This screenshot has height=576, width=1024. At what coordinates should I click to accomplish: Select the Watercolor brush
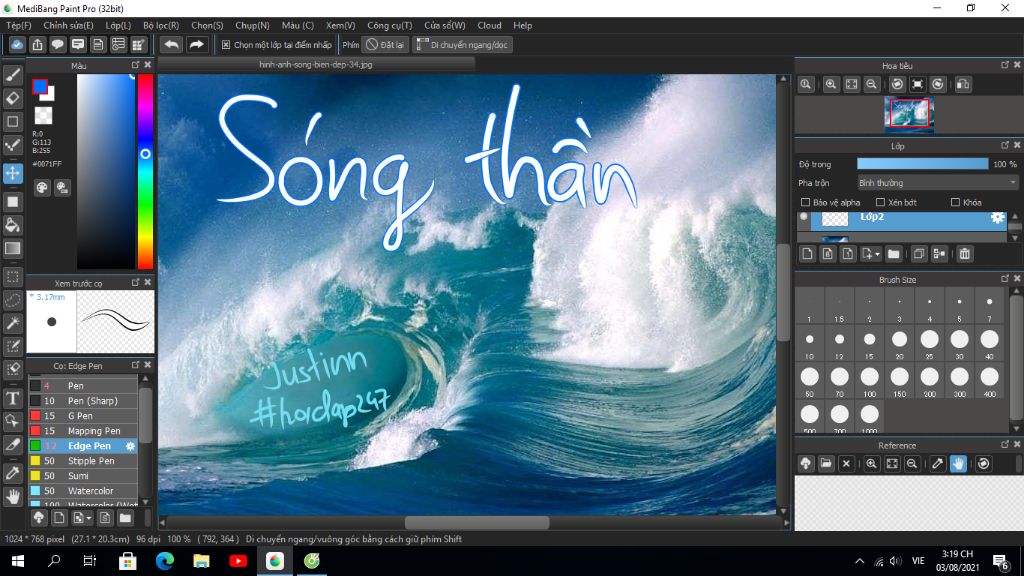pyautogui.click(x=83, y=491)
